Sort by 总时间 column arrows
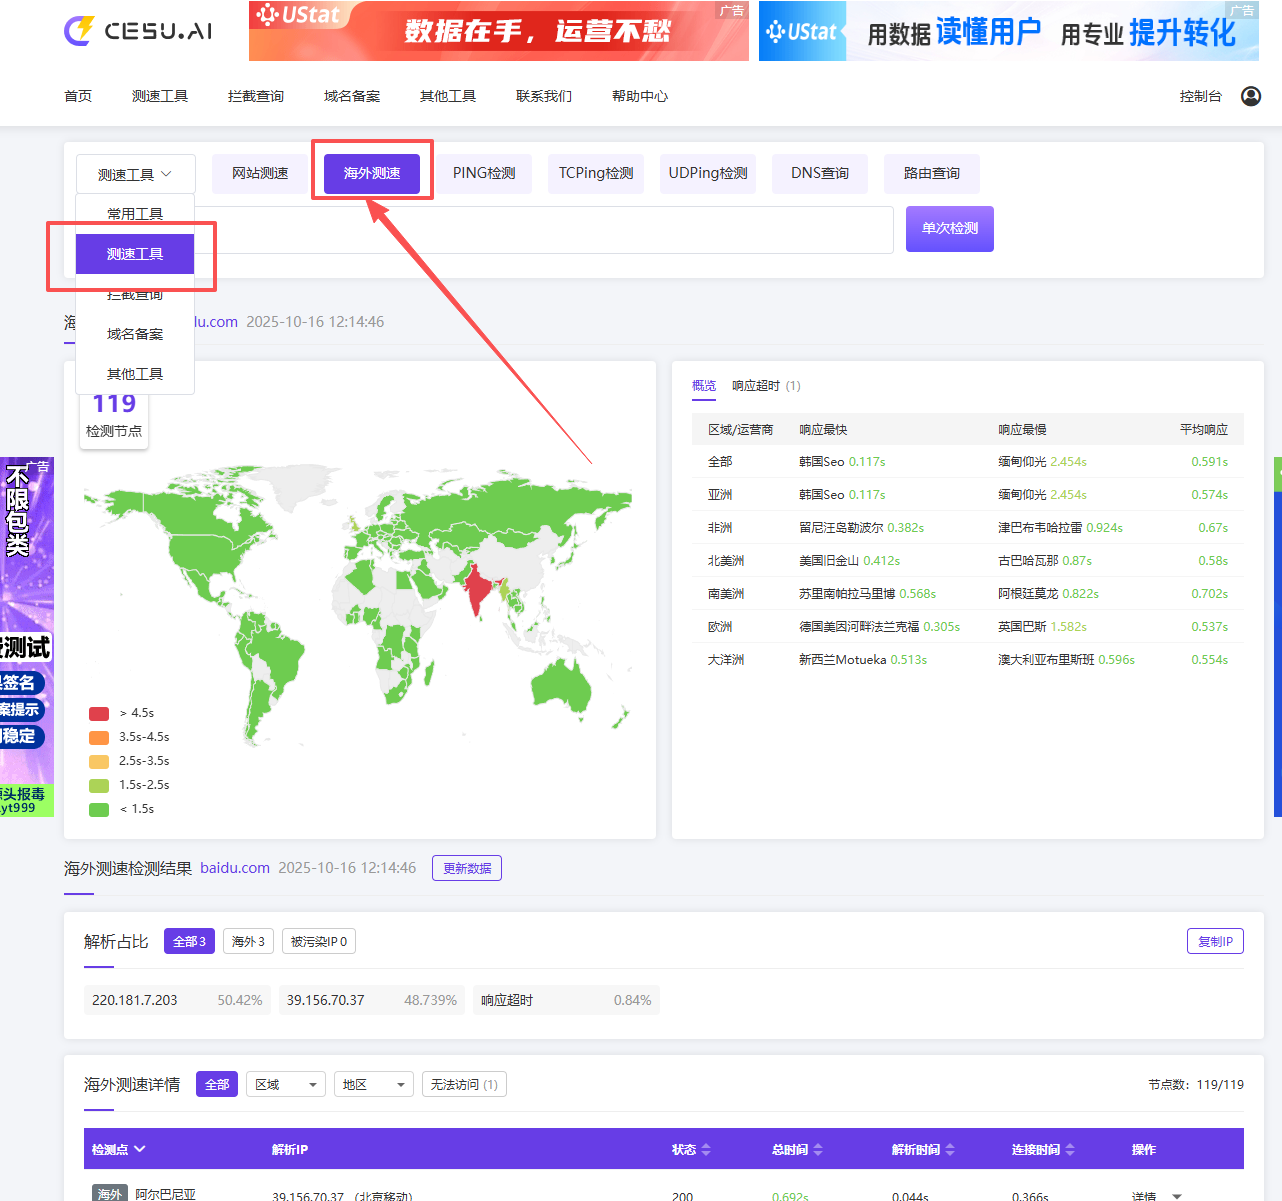 point(818,1150)
